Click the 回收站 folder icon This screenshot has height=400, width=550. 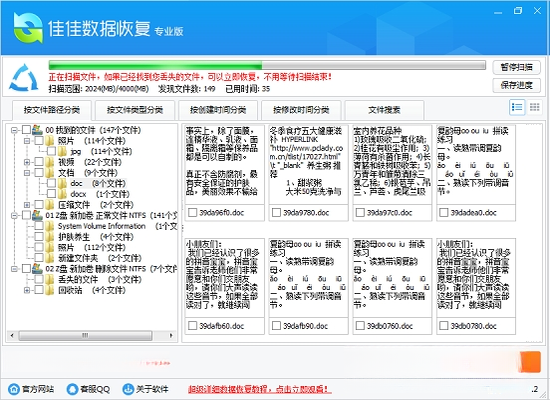50,290
